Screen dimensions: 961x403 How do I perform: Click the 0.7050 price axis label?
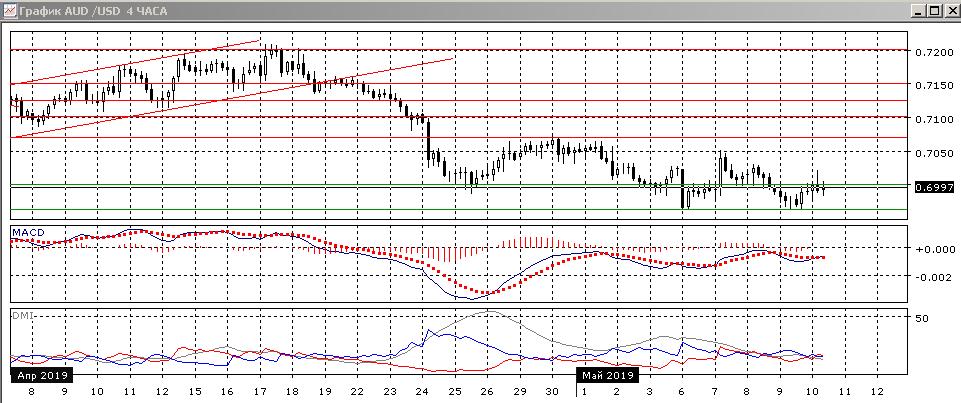[935, 153]
